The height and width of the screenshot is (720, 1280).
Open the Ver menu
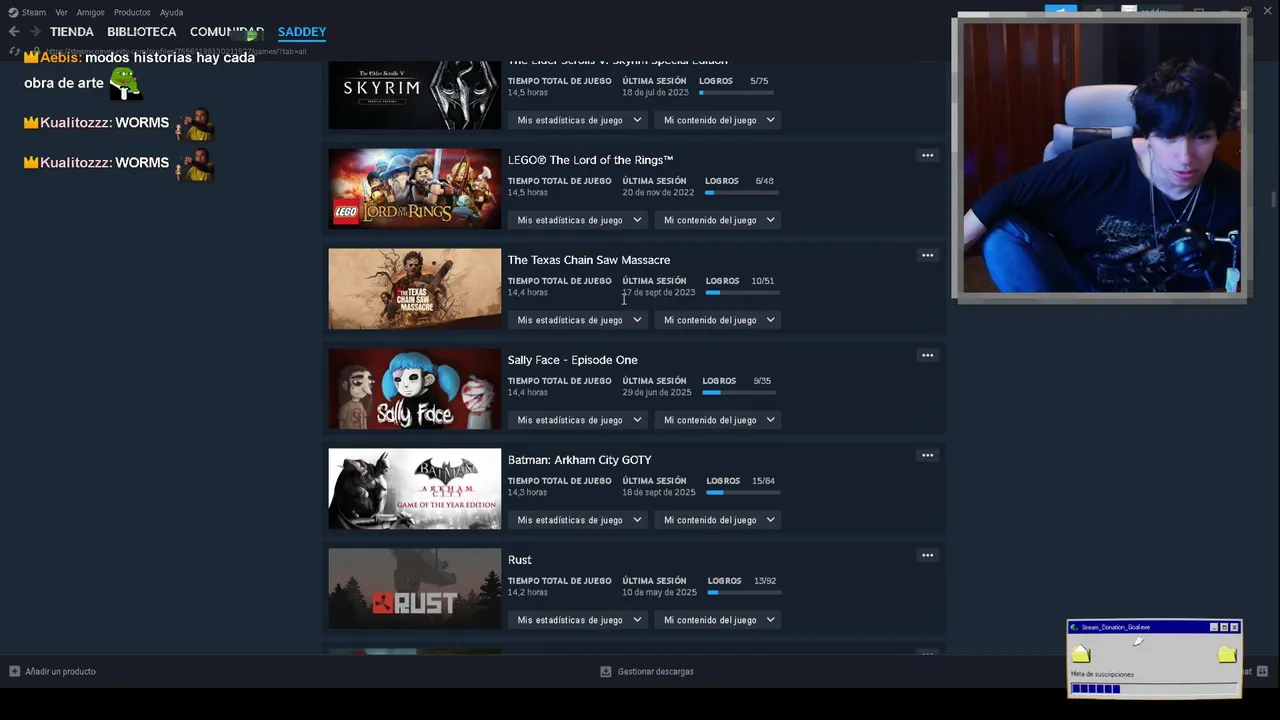(61, 12)
